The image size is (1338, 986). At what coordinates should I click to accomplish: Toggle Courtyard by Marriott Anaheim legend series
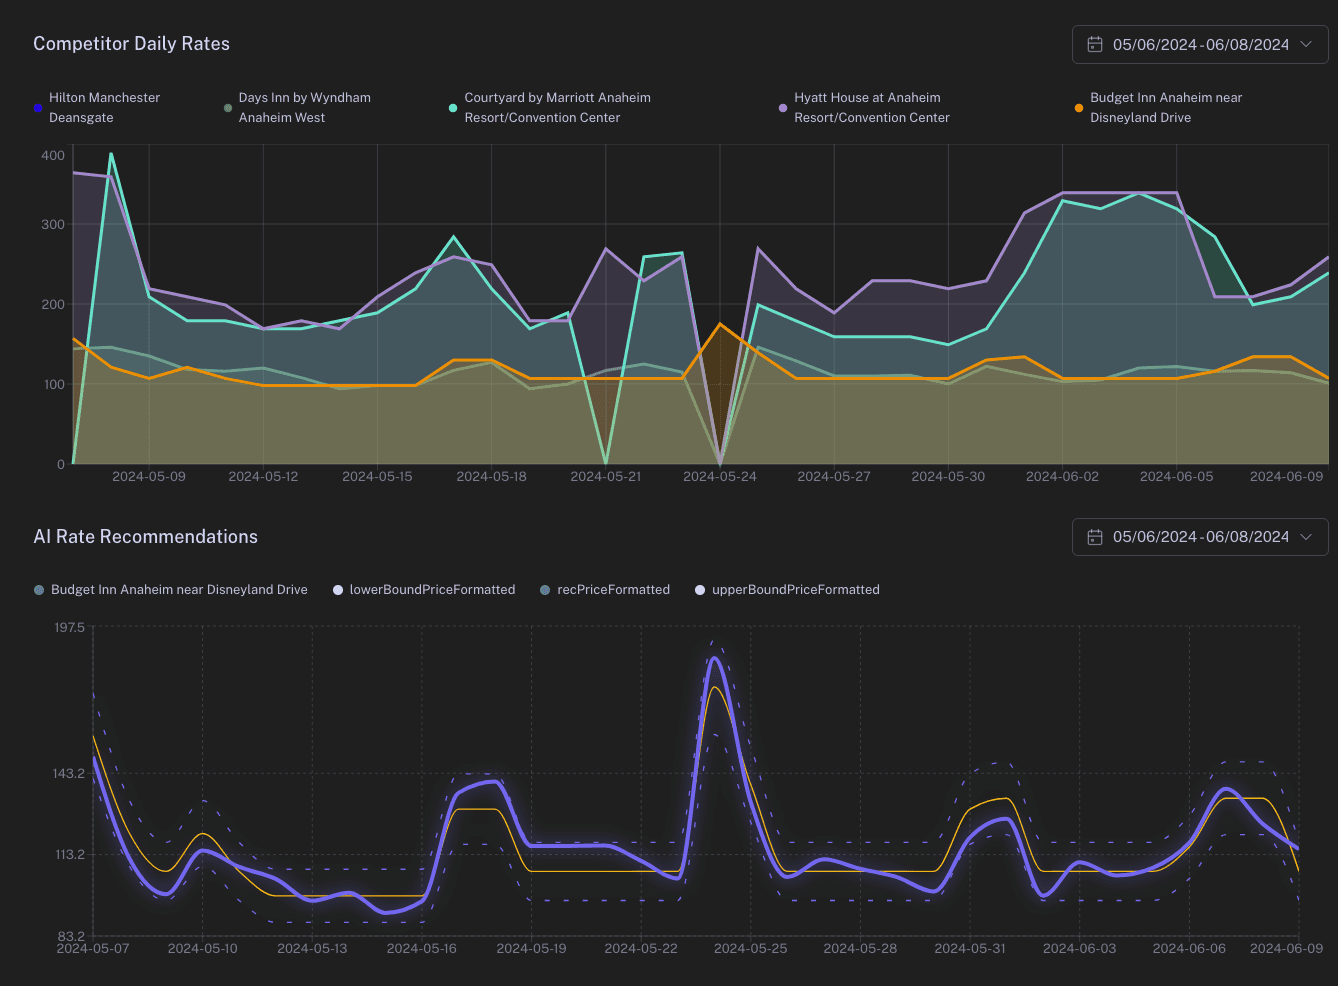click(557, 107)
